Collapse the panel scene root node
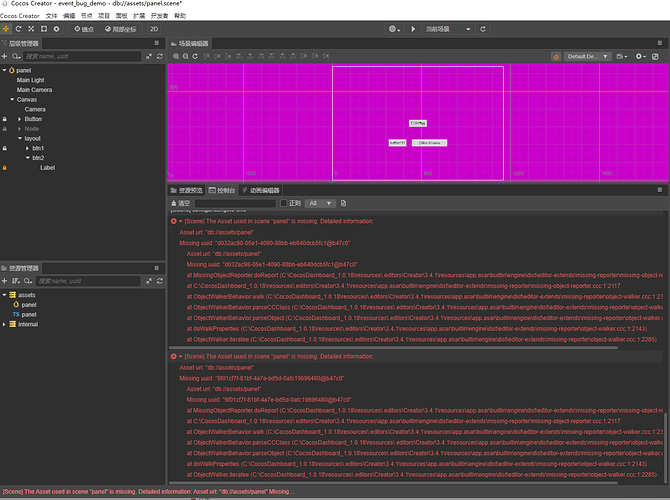This screenshot has width=670, height=500. pyautogui.click(x=4, y=70)
